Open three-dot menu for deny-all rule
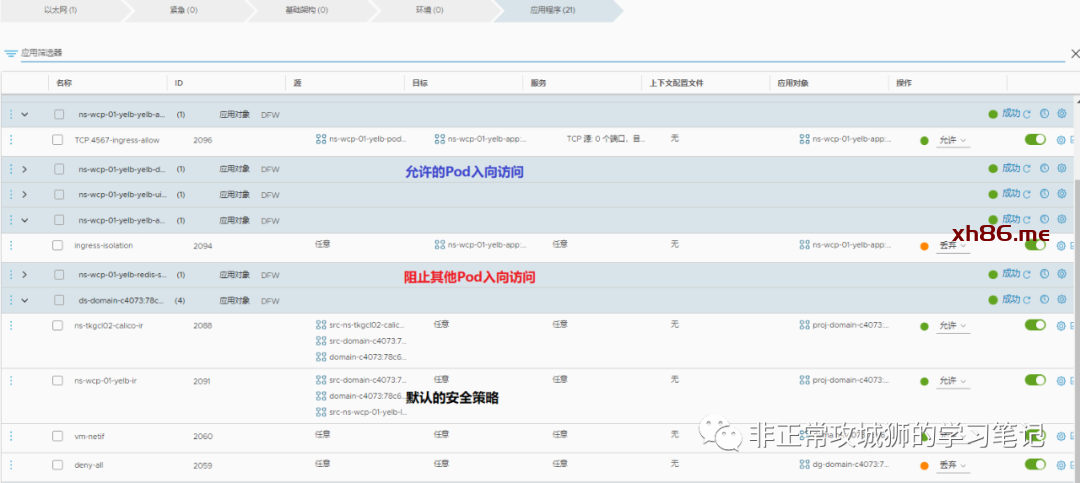The height and width of the screenshot is (483, 1080). pyautogui.click(x=11, y=465)
